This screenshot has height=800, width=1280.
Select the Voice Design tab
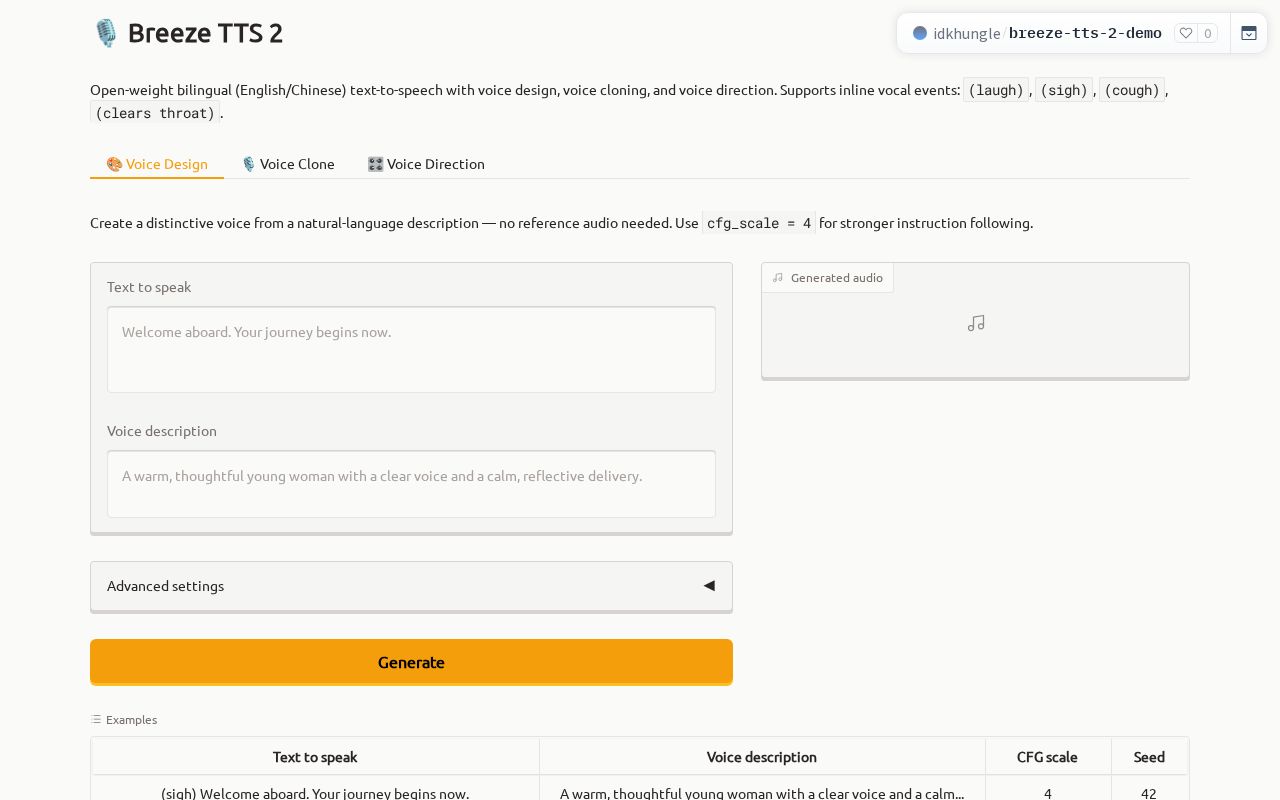(157, 164)
